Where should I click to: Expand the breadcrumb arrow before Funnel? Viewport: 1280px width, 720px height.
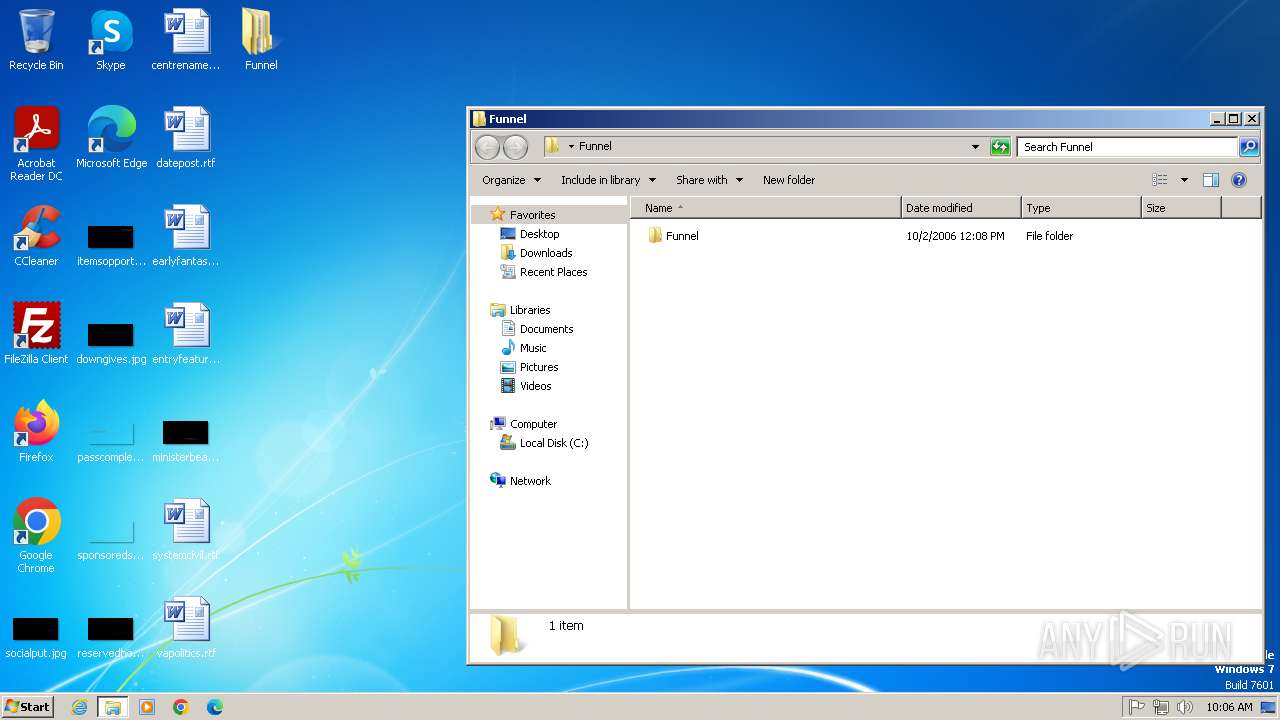point(571,147)
